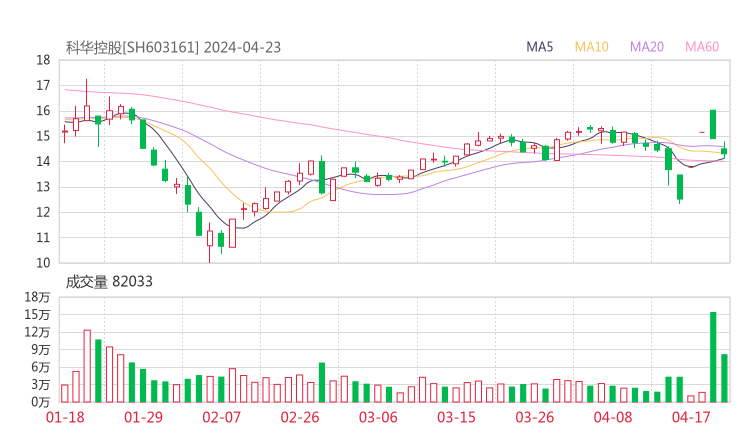This screenshot has height=440, width=740.
Task: Click the 02-26 date axis label
Action: click(300, 417)
